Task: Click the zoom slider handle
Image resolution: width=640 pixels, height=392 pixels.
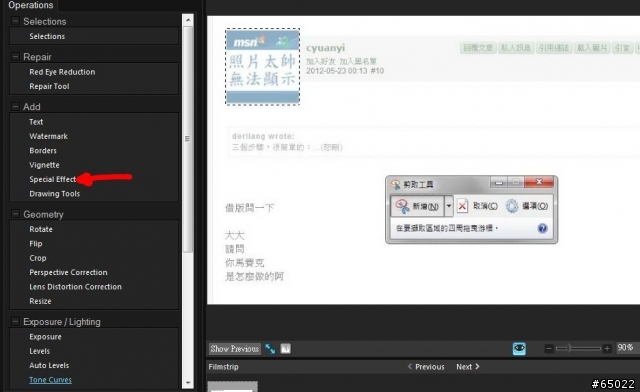Action: click(x=569, y=348)
